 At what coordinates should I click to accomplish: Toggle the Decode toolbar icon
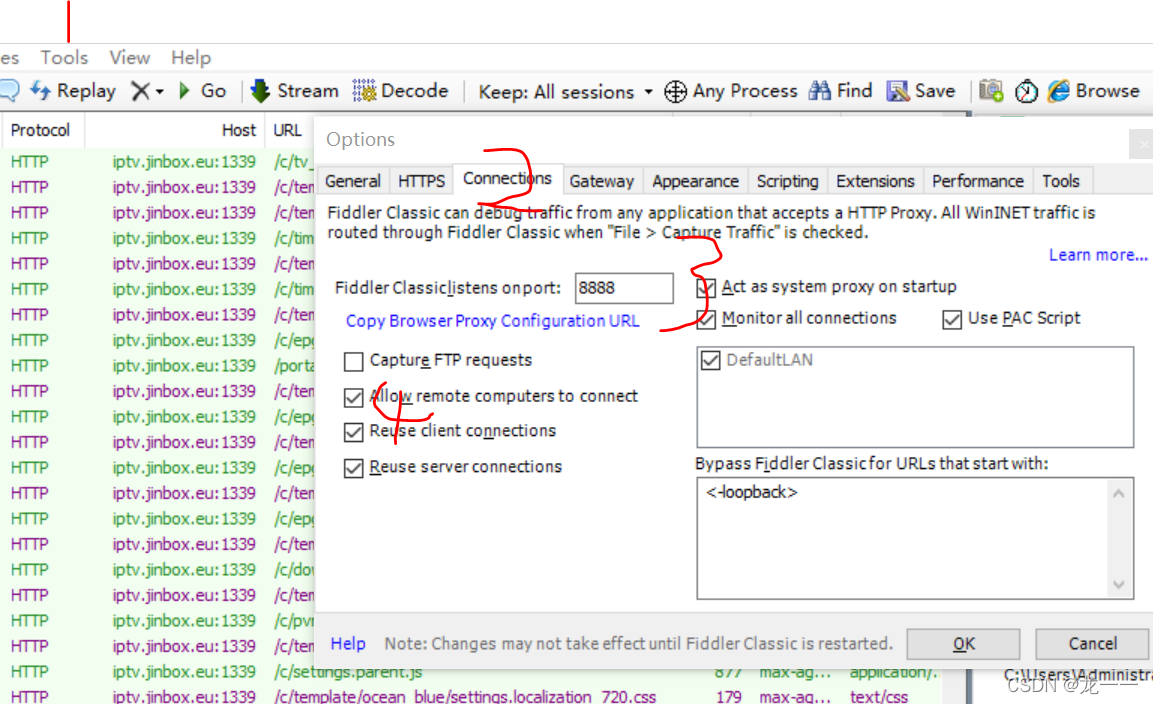(364, 90)
